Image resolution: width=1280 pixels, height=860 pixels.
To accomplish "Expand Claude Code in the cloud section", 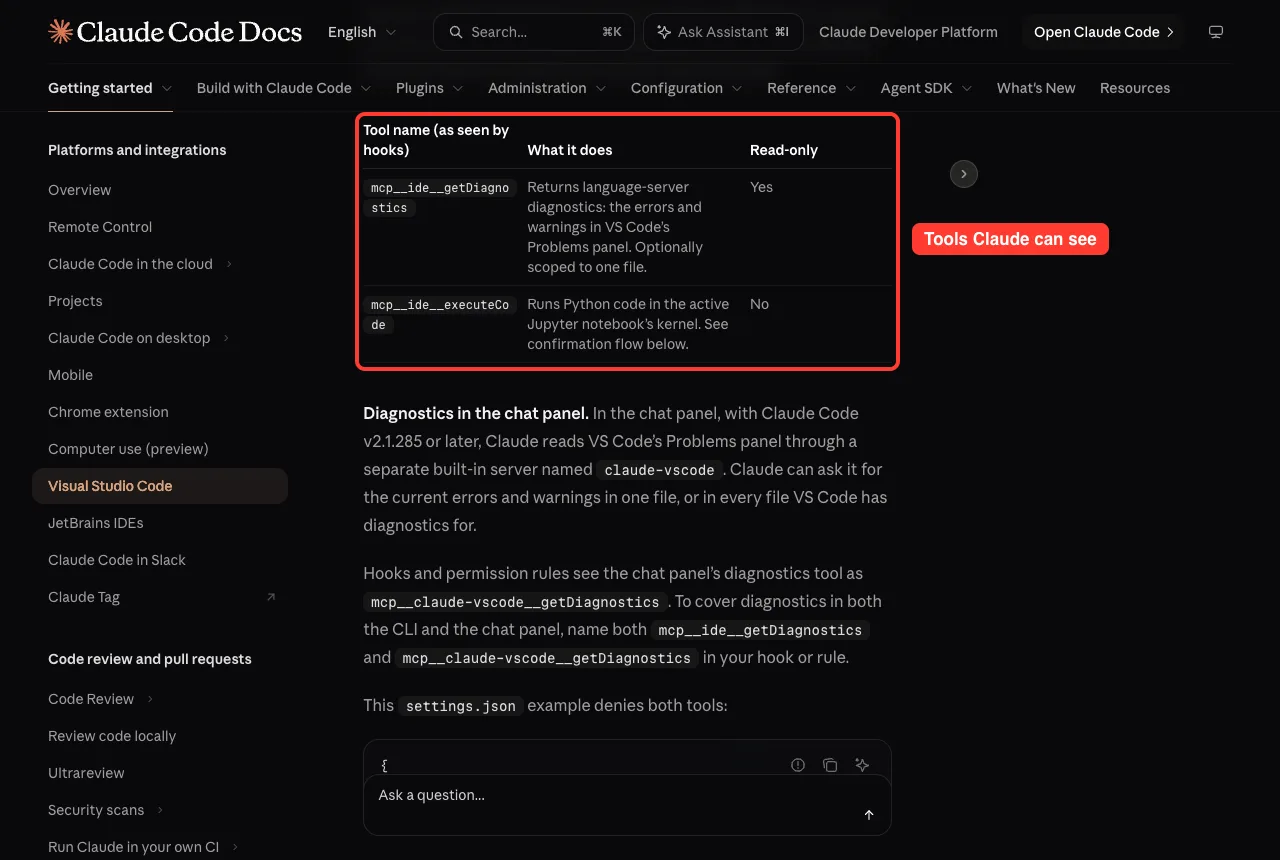I will pos(229,264).
